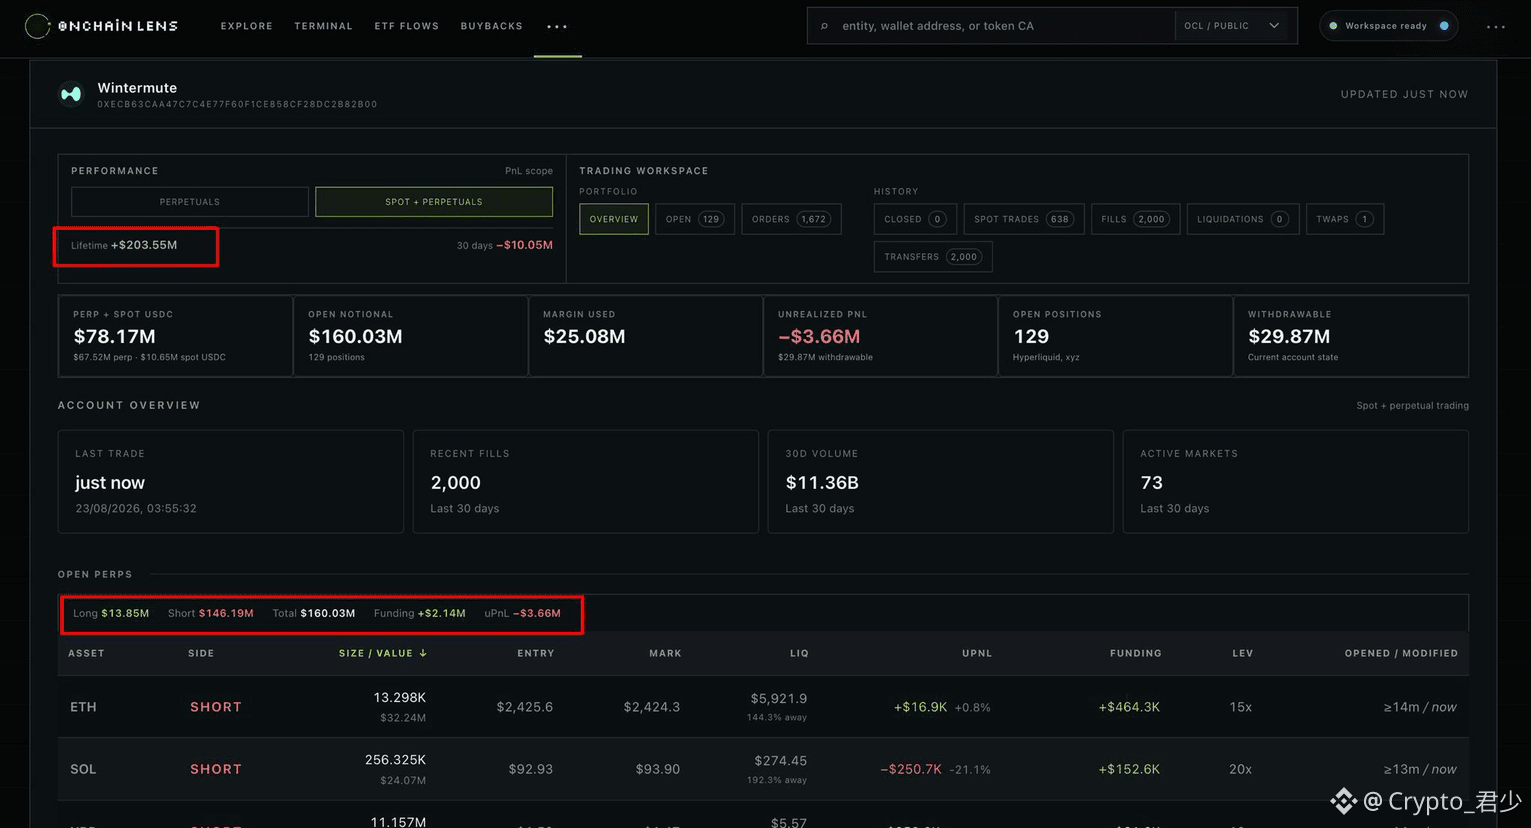Open the Orders 1,672 tab
Viewport: 1531px width, 828px height.
click(791, 219)
